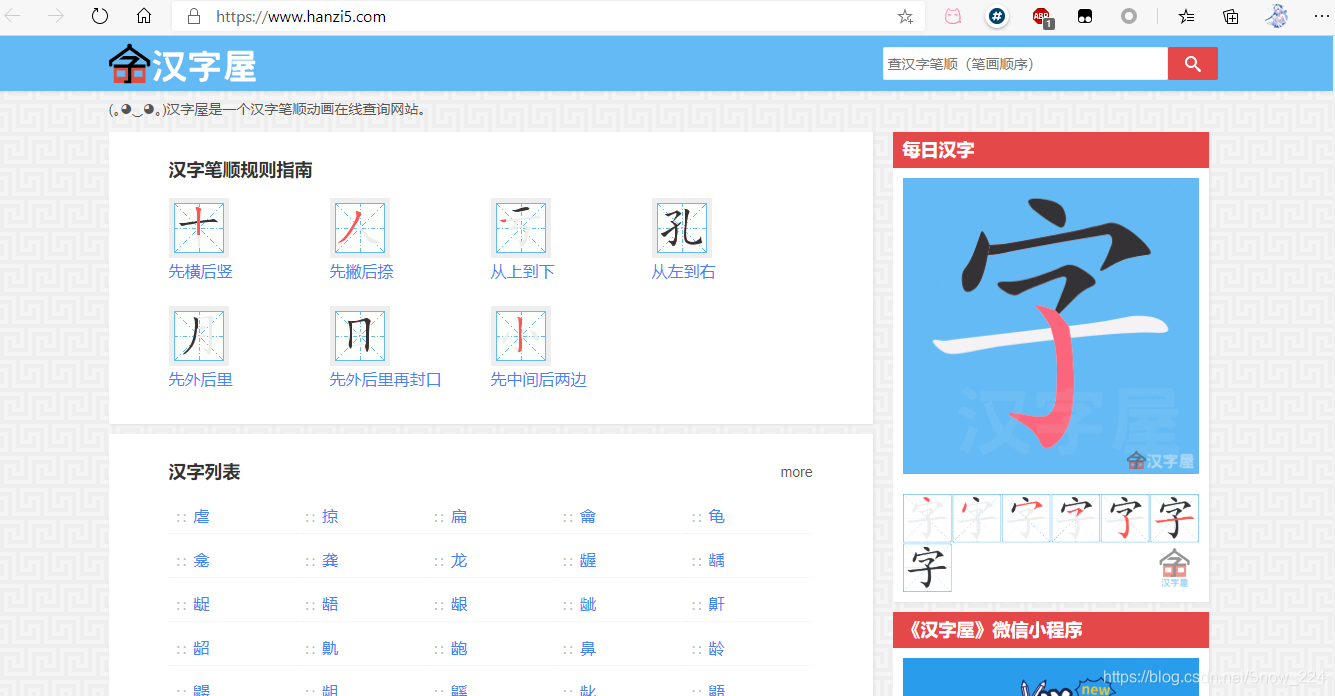Open the 先横后竖 rule link
Screen dimensions: 1335x696
point(200,272)
